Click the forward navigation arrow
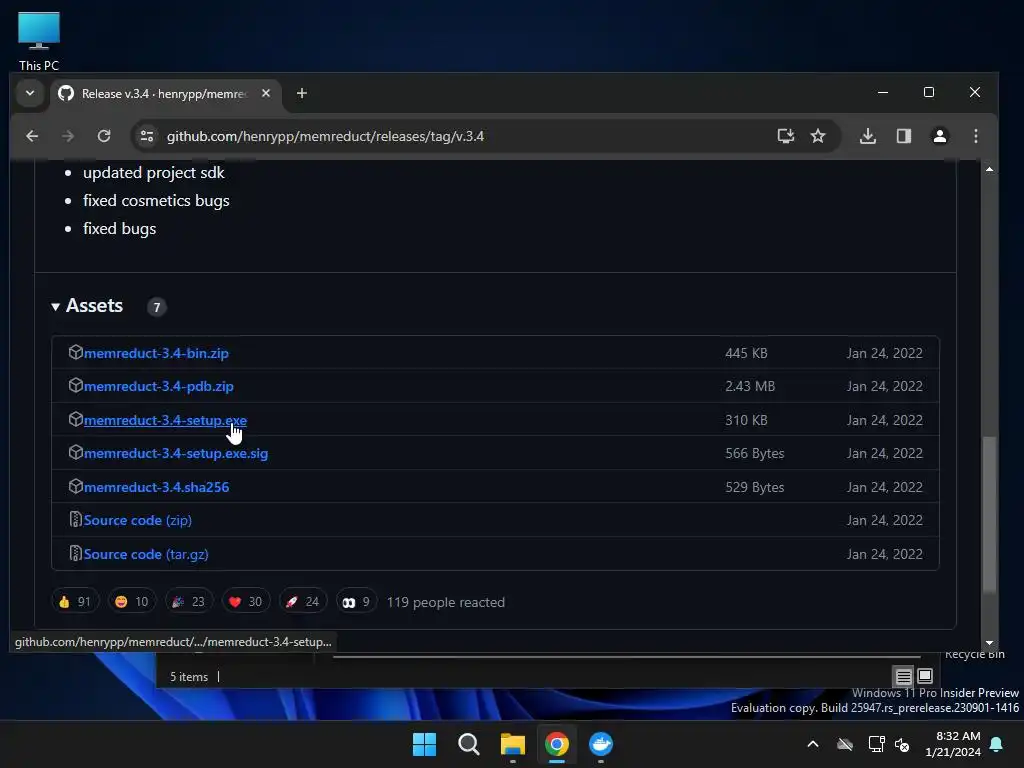1024x768 pixels. click(x=68, y=136)
